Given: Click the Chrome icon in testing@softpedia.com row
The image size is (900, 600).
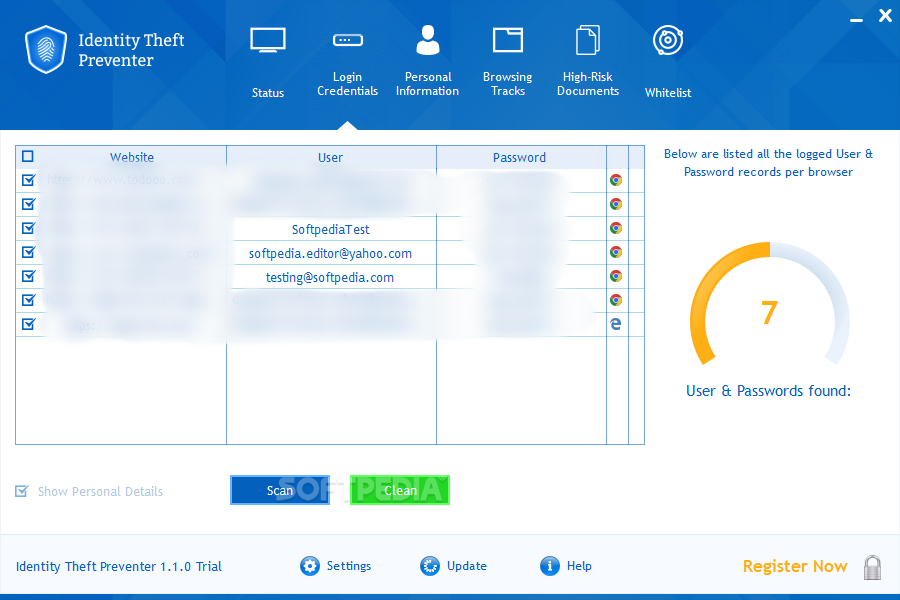Looking at the screenshot, I should (616, 277).
